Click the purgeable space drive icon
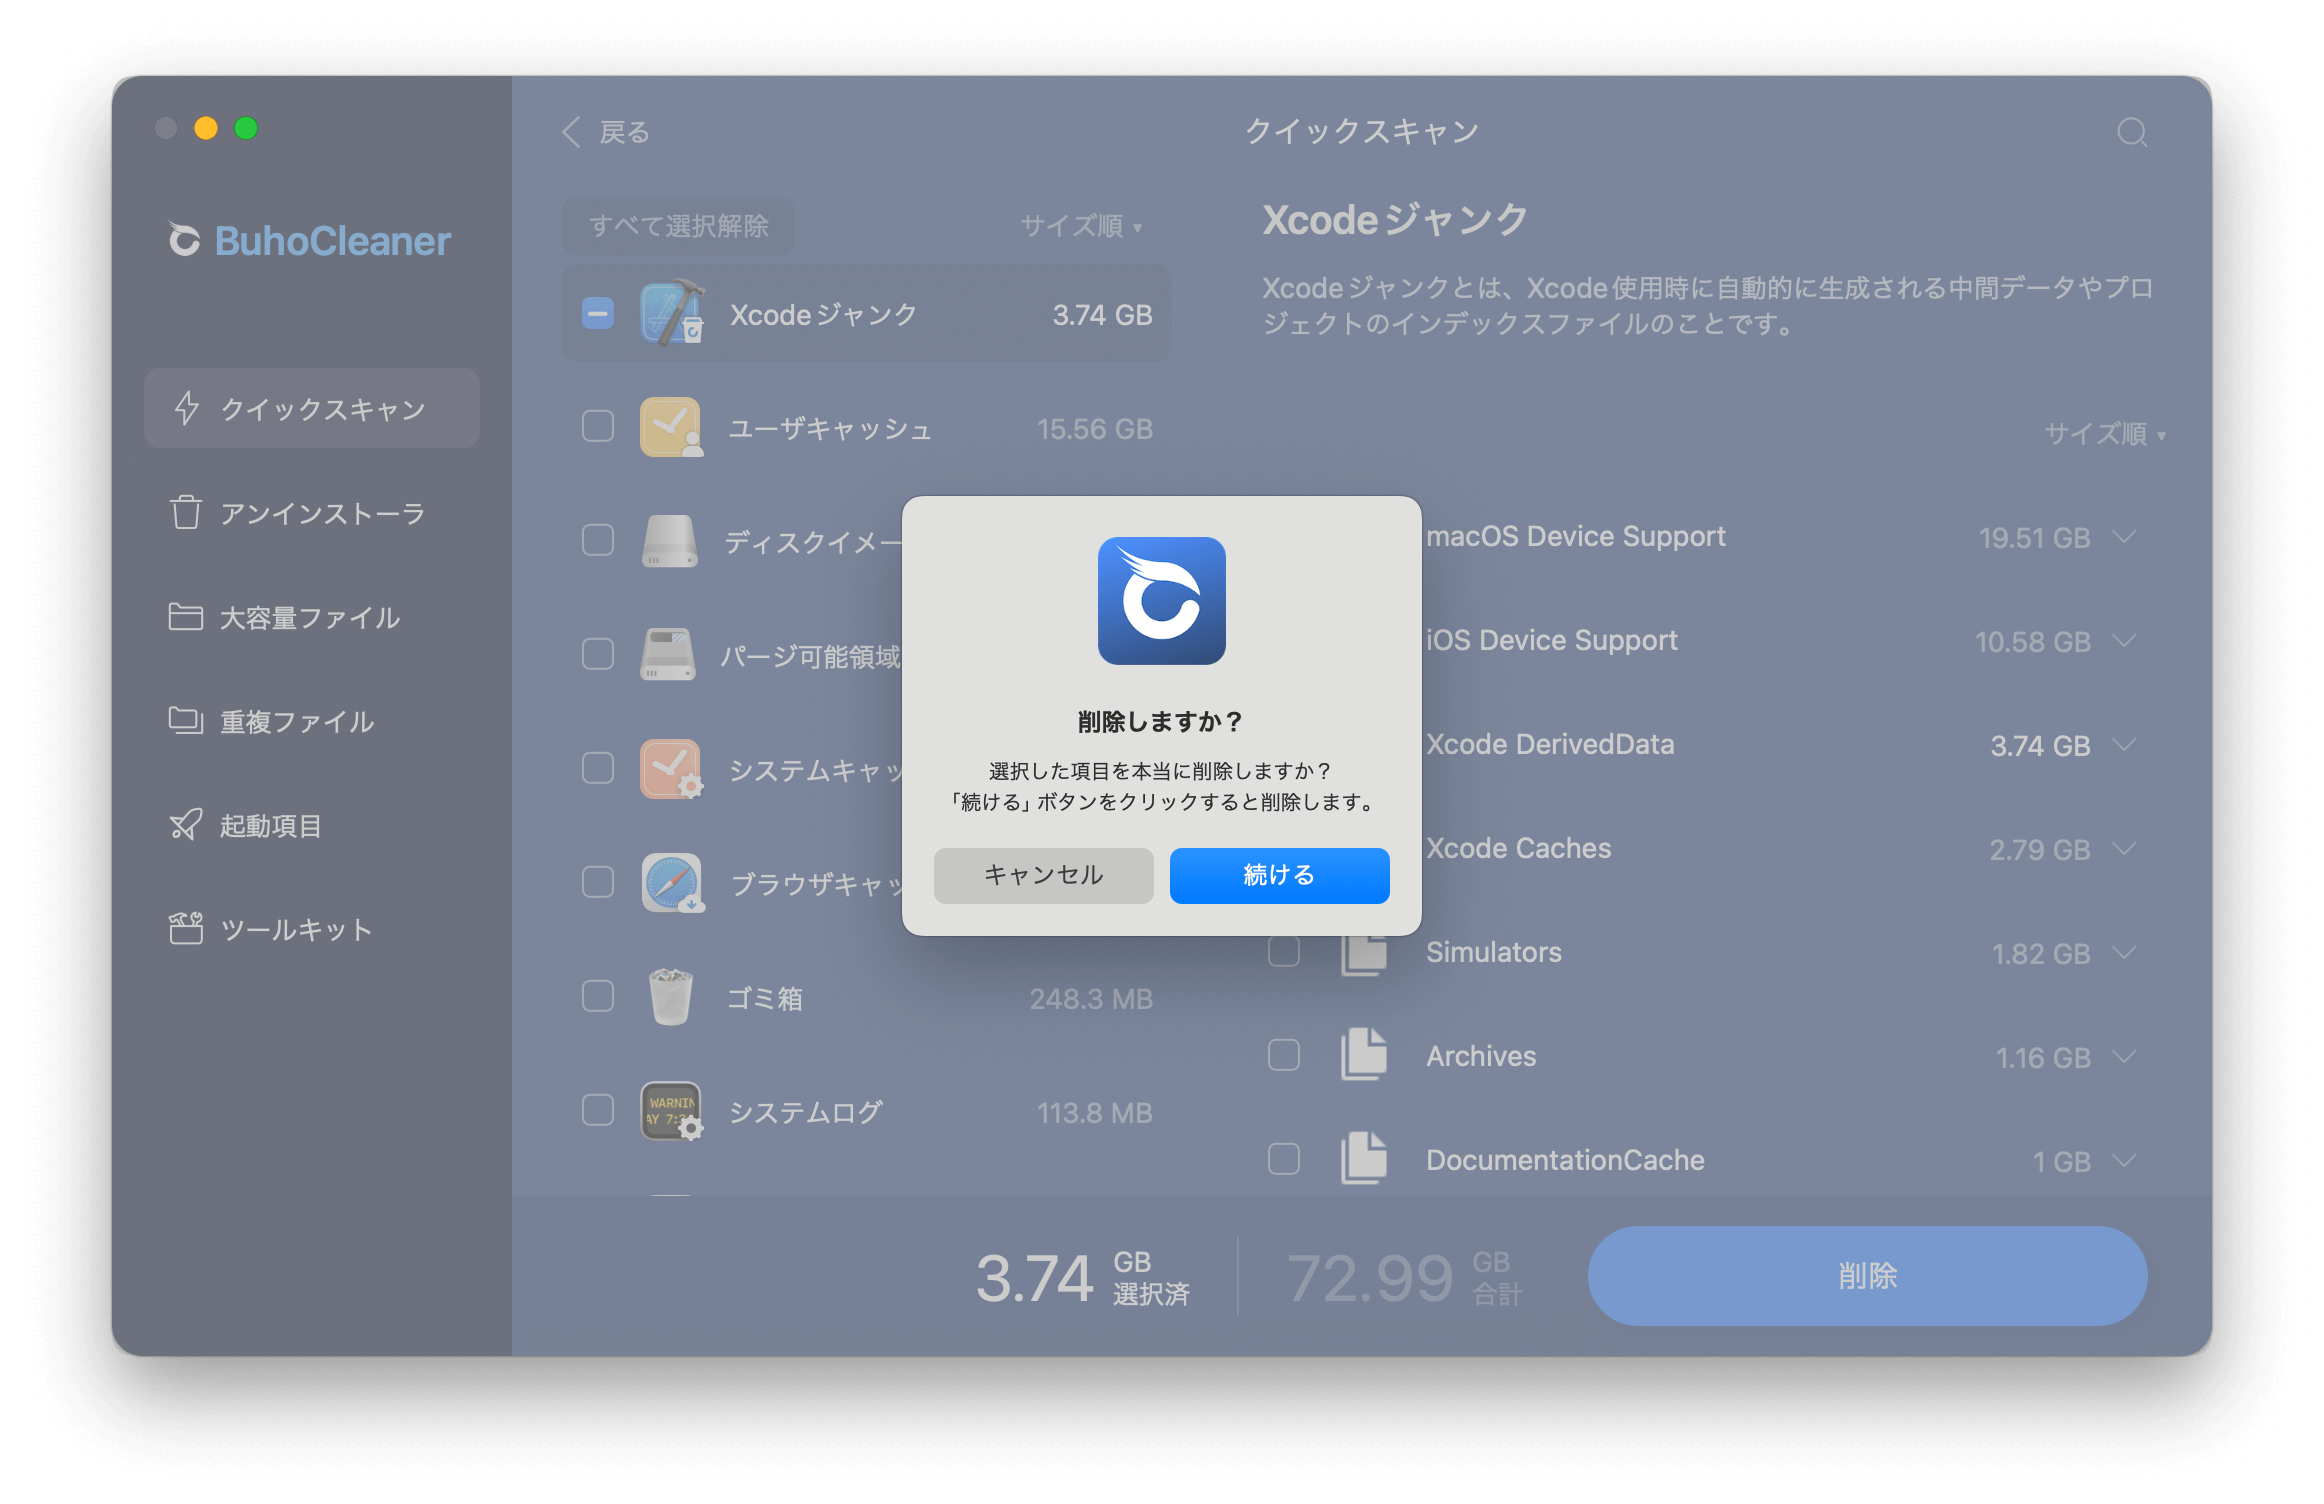 click(668, 655)
